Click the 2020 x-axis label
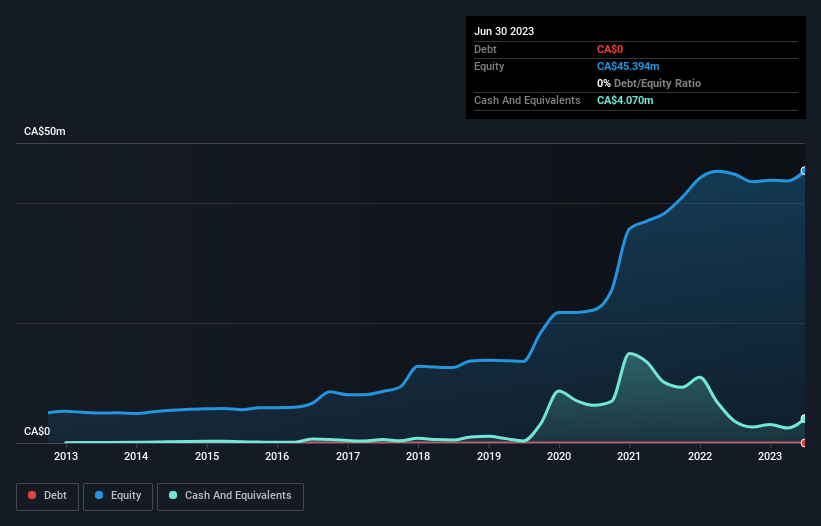This screenshot has height=526, width=821. (x=559, y=456)
